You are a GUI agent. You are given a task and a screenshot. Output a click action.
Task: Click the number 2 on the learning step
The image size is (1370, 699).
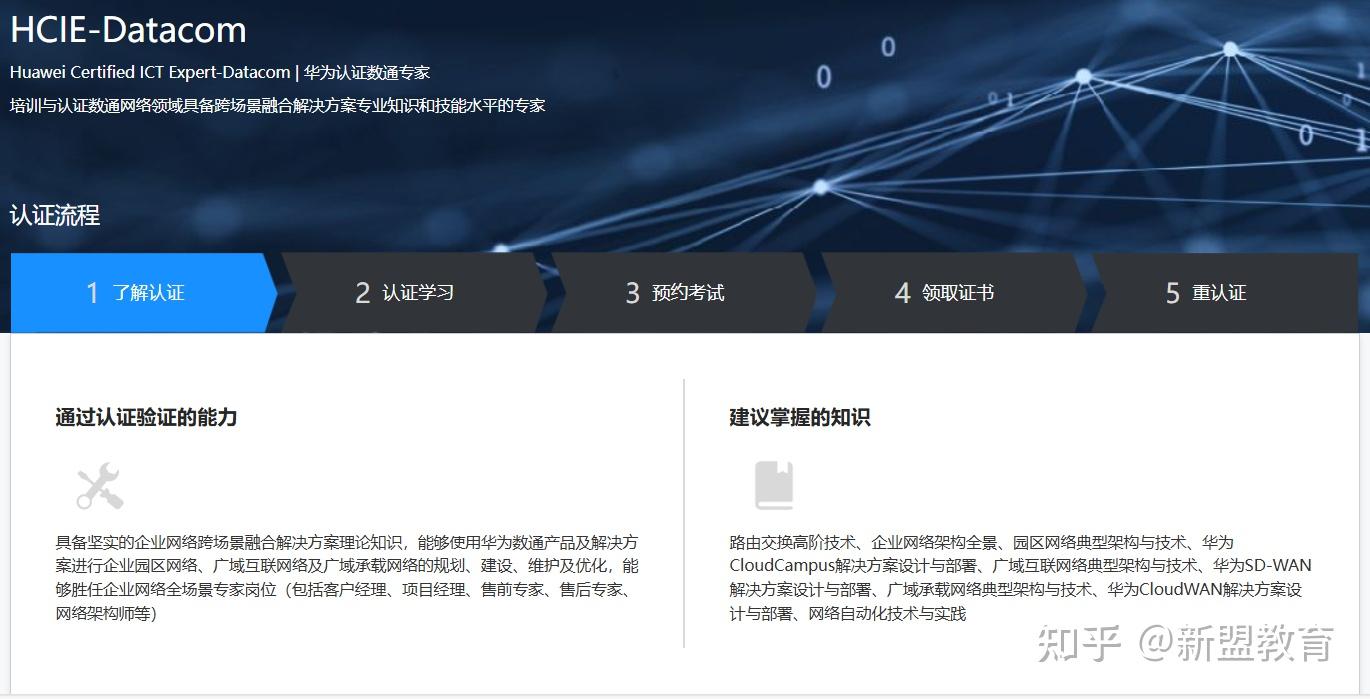coord(362,292)
